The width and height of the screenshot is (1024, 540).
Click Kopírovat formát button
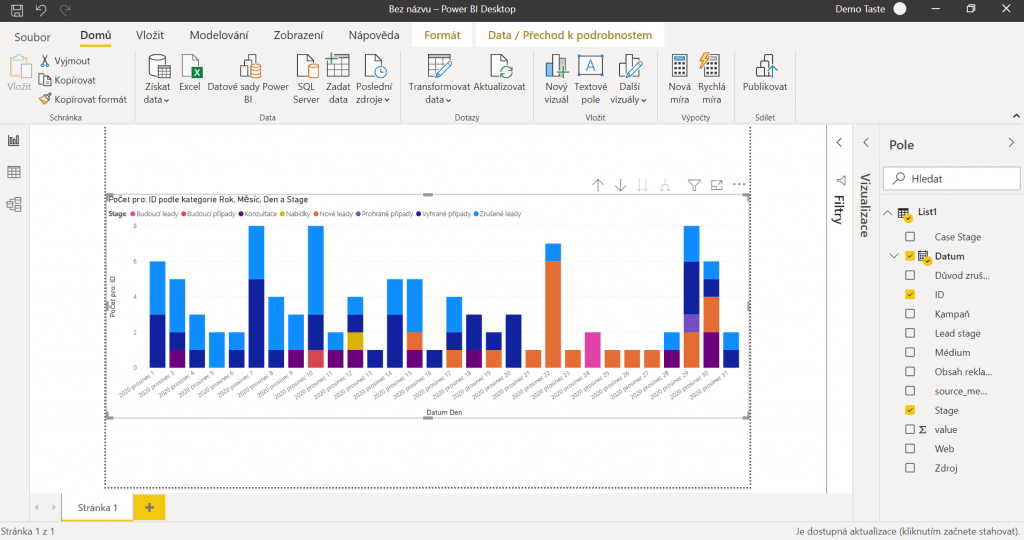tap(82, 99)
